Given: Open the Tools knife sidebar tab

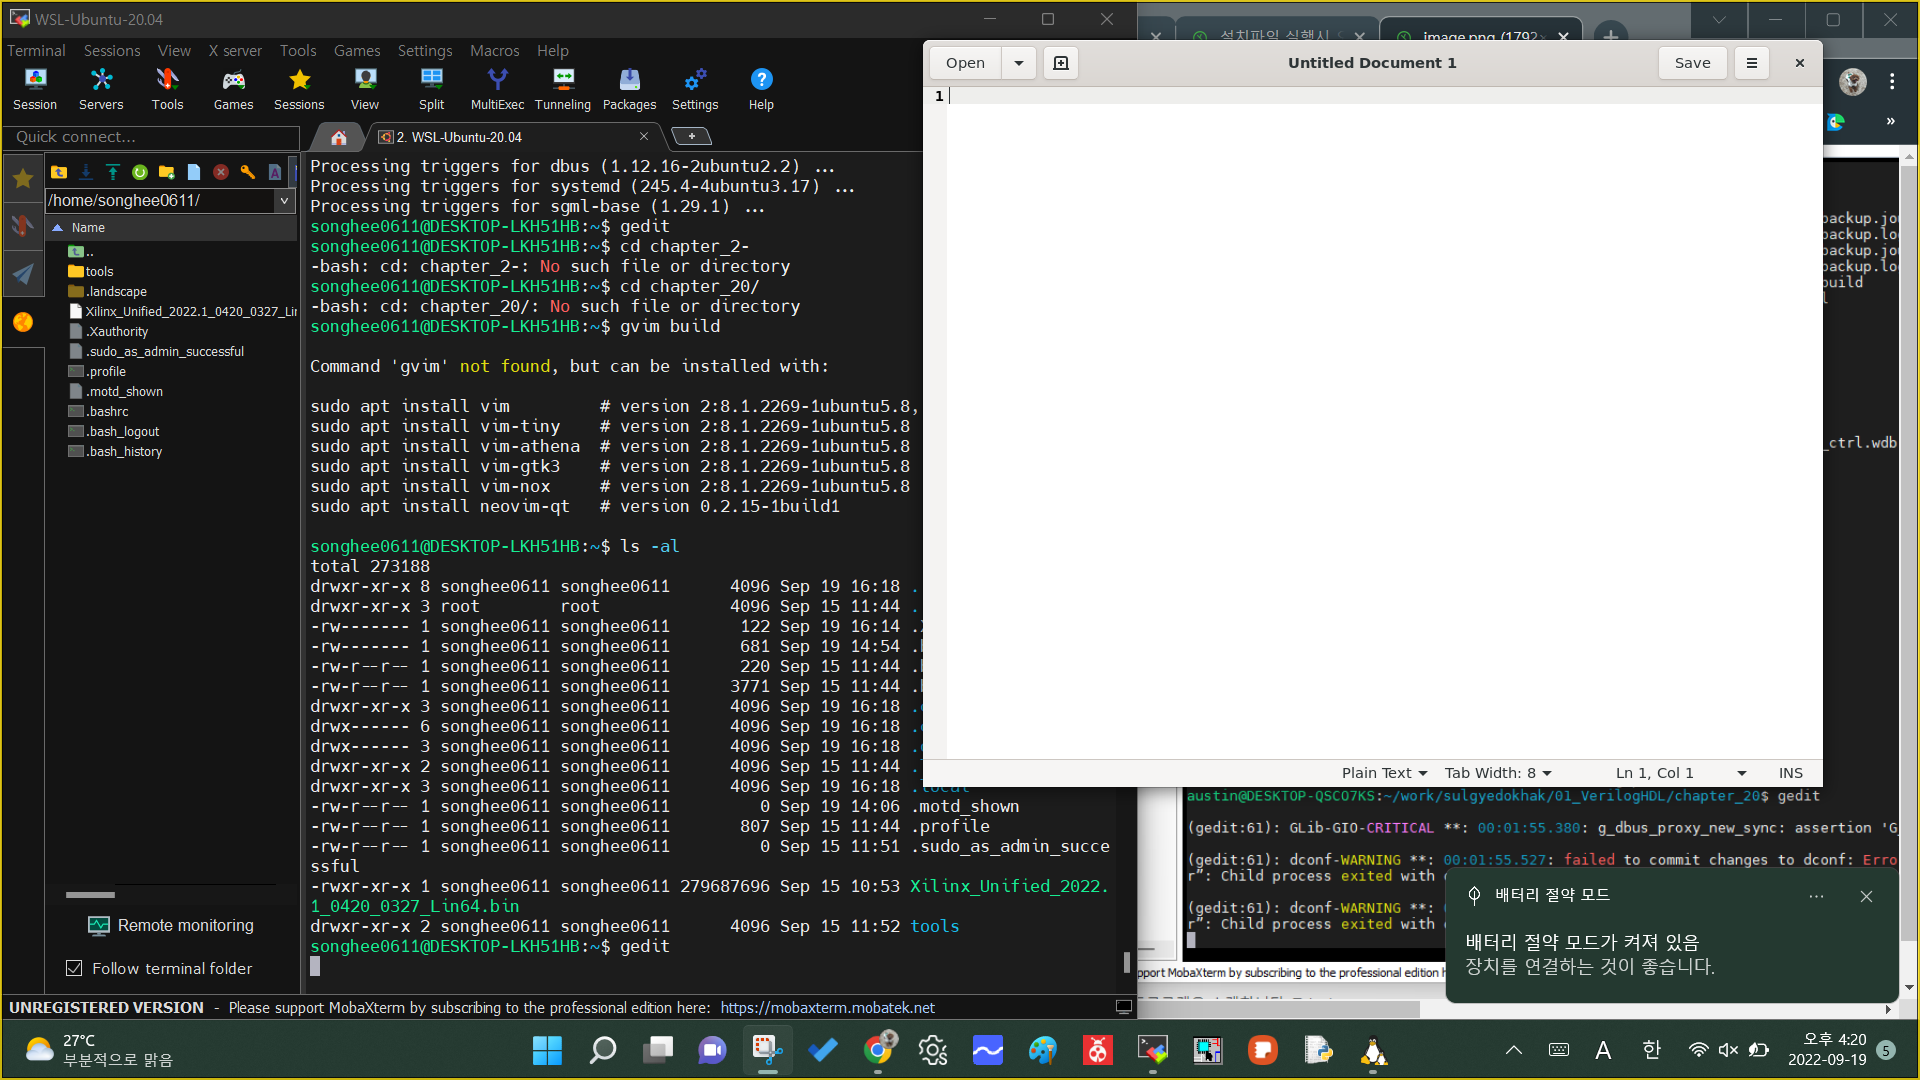Looking at the screenshot, I should pos(23,226).
